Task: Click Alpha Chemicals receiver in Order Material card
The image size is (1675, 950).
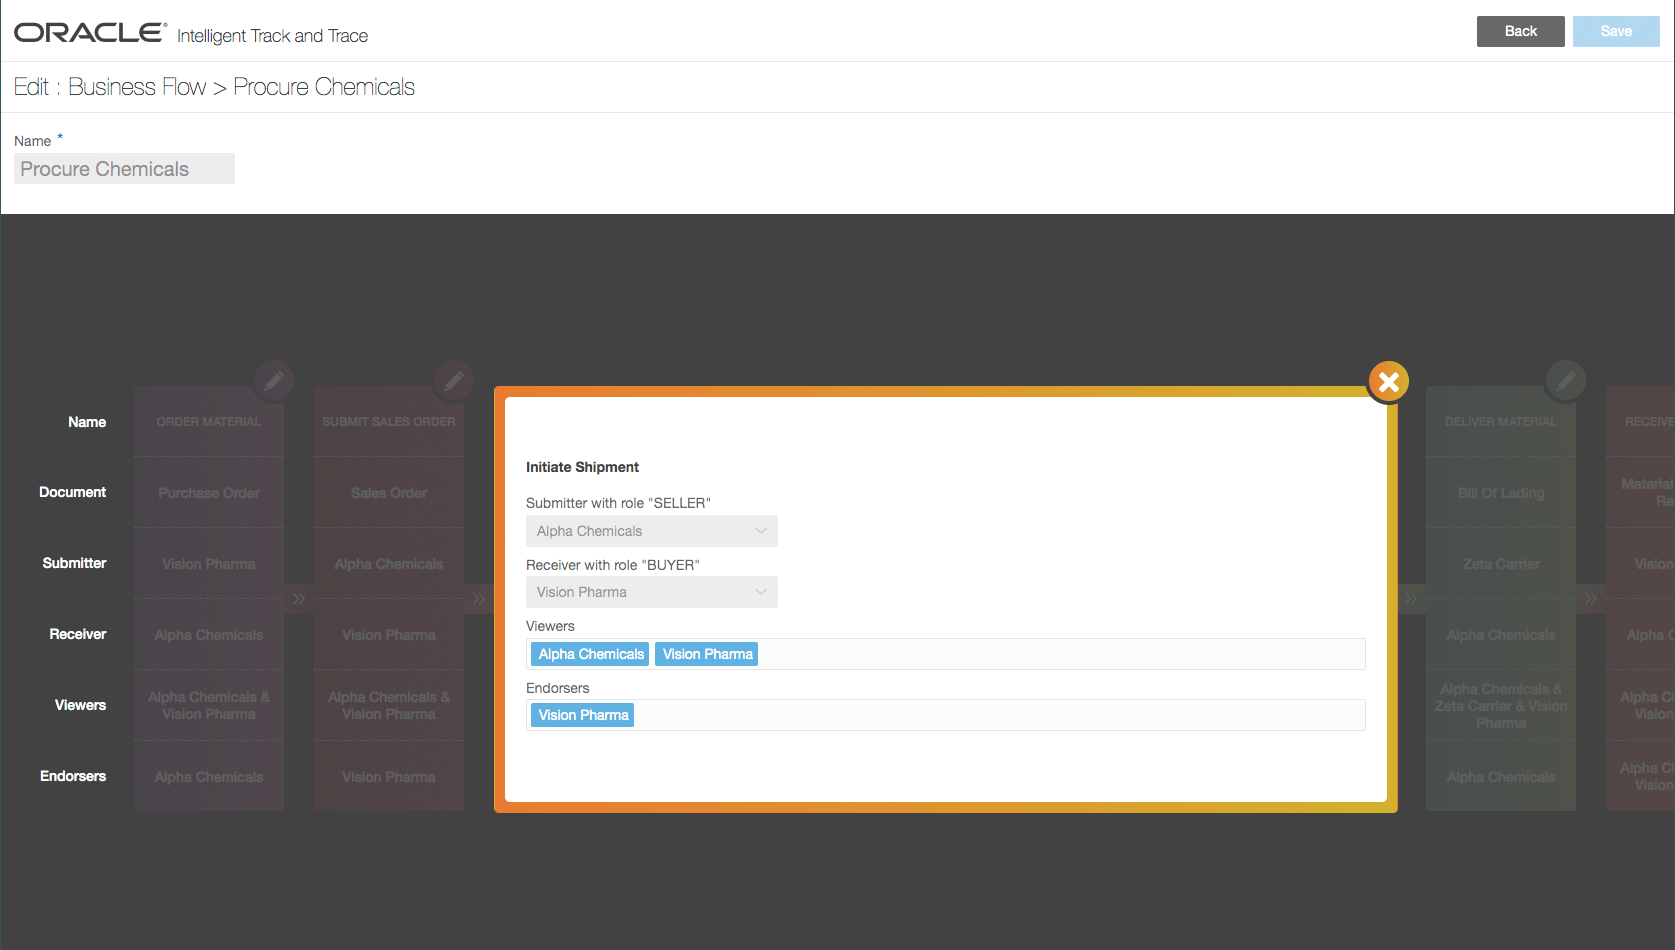Action: (209, 635)
